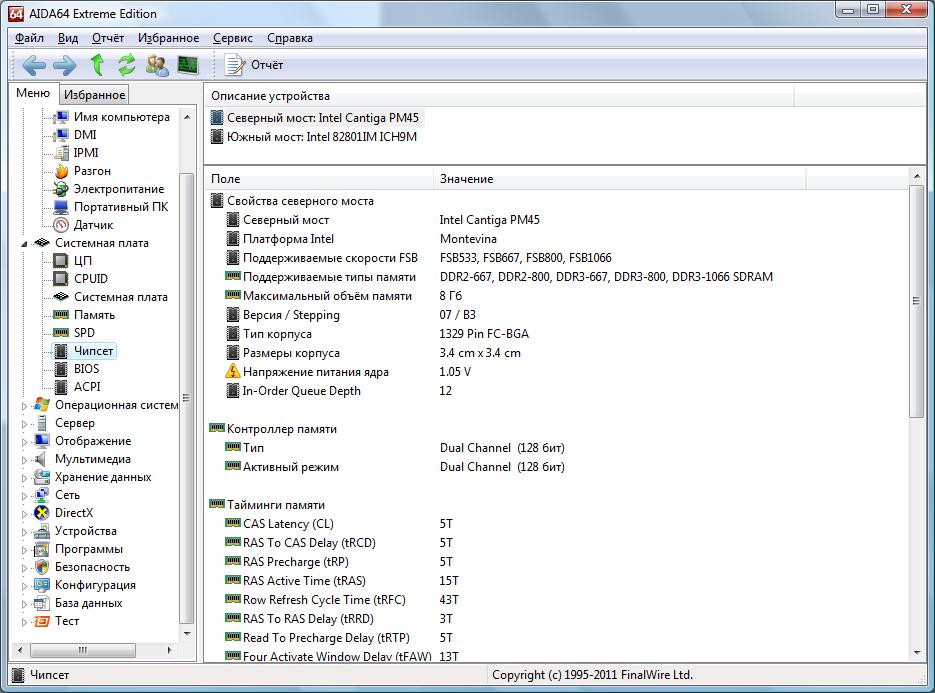Open Портативный ПК item

120,207
